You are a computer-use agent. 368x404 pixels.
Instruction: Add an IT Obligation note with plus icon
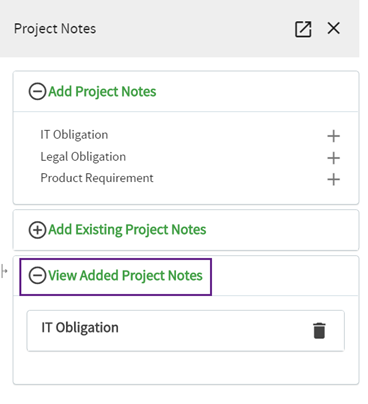(333, 136)
